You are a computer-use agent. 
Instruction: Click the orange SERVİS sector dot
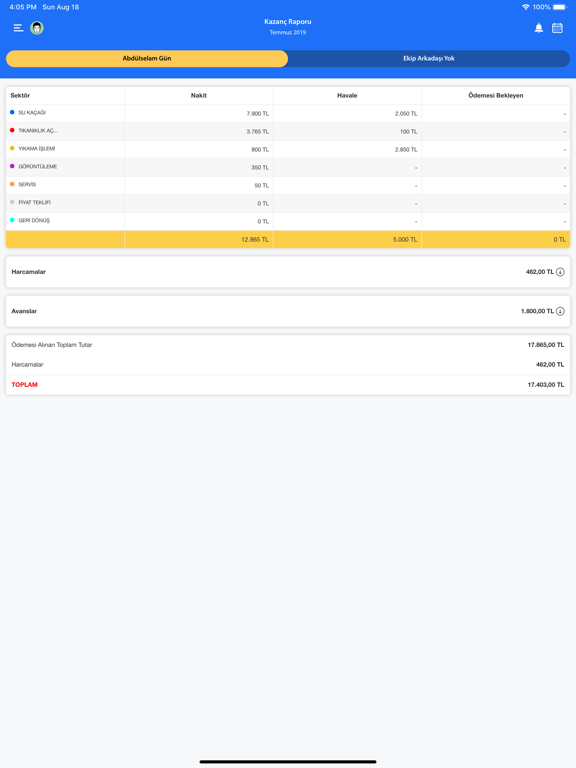click(12, 184)
